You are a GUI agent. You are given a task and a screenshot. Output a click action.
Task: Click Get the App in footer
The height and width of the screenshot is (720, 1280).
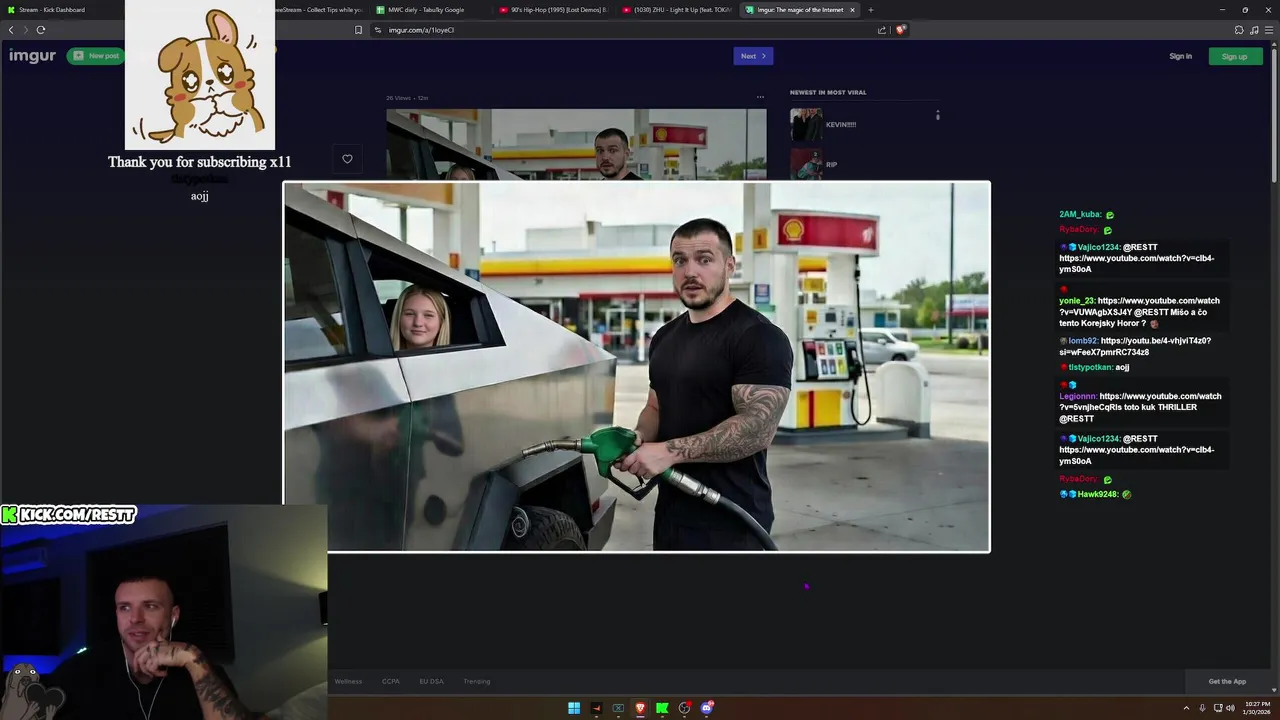[1227, 681]
